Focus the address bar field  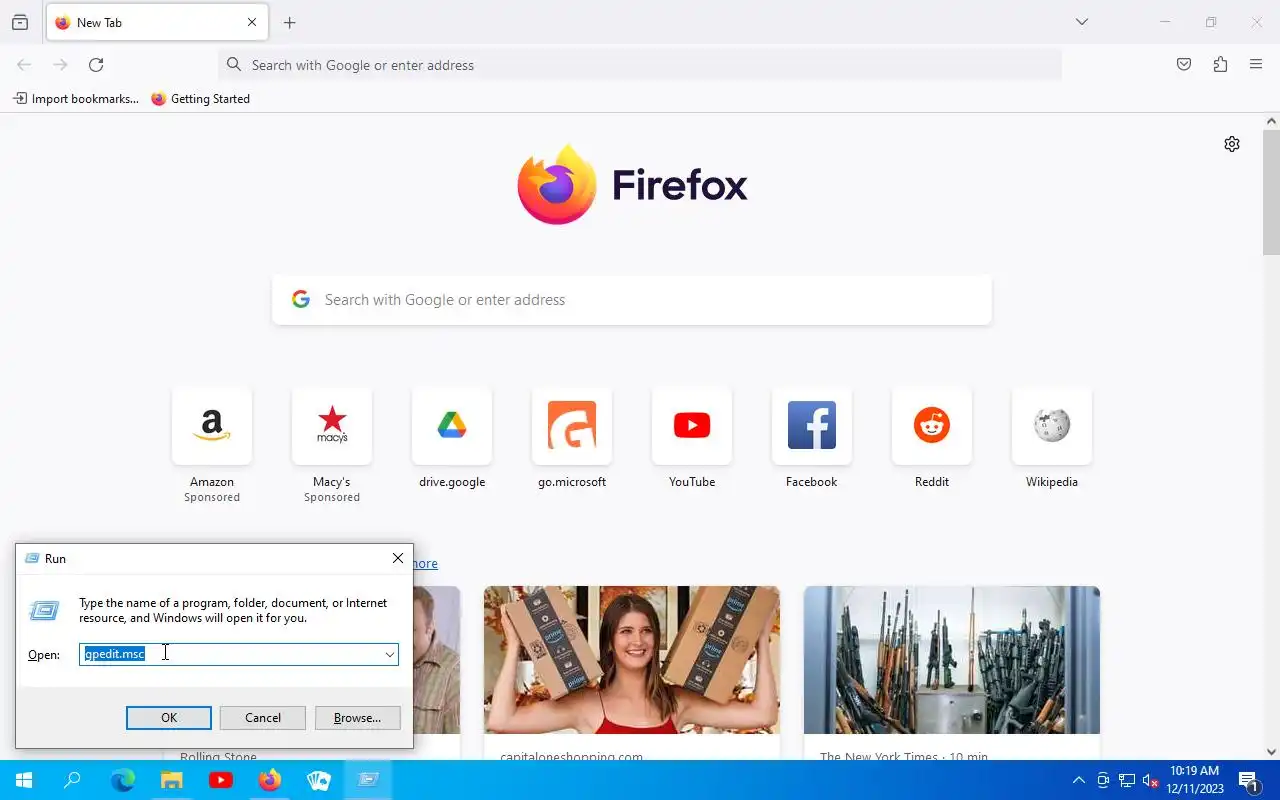tap(640, 65)
